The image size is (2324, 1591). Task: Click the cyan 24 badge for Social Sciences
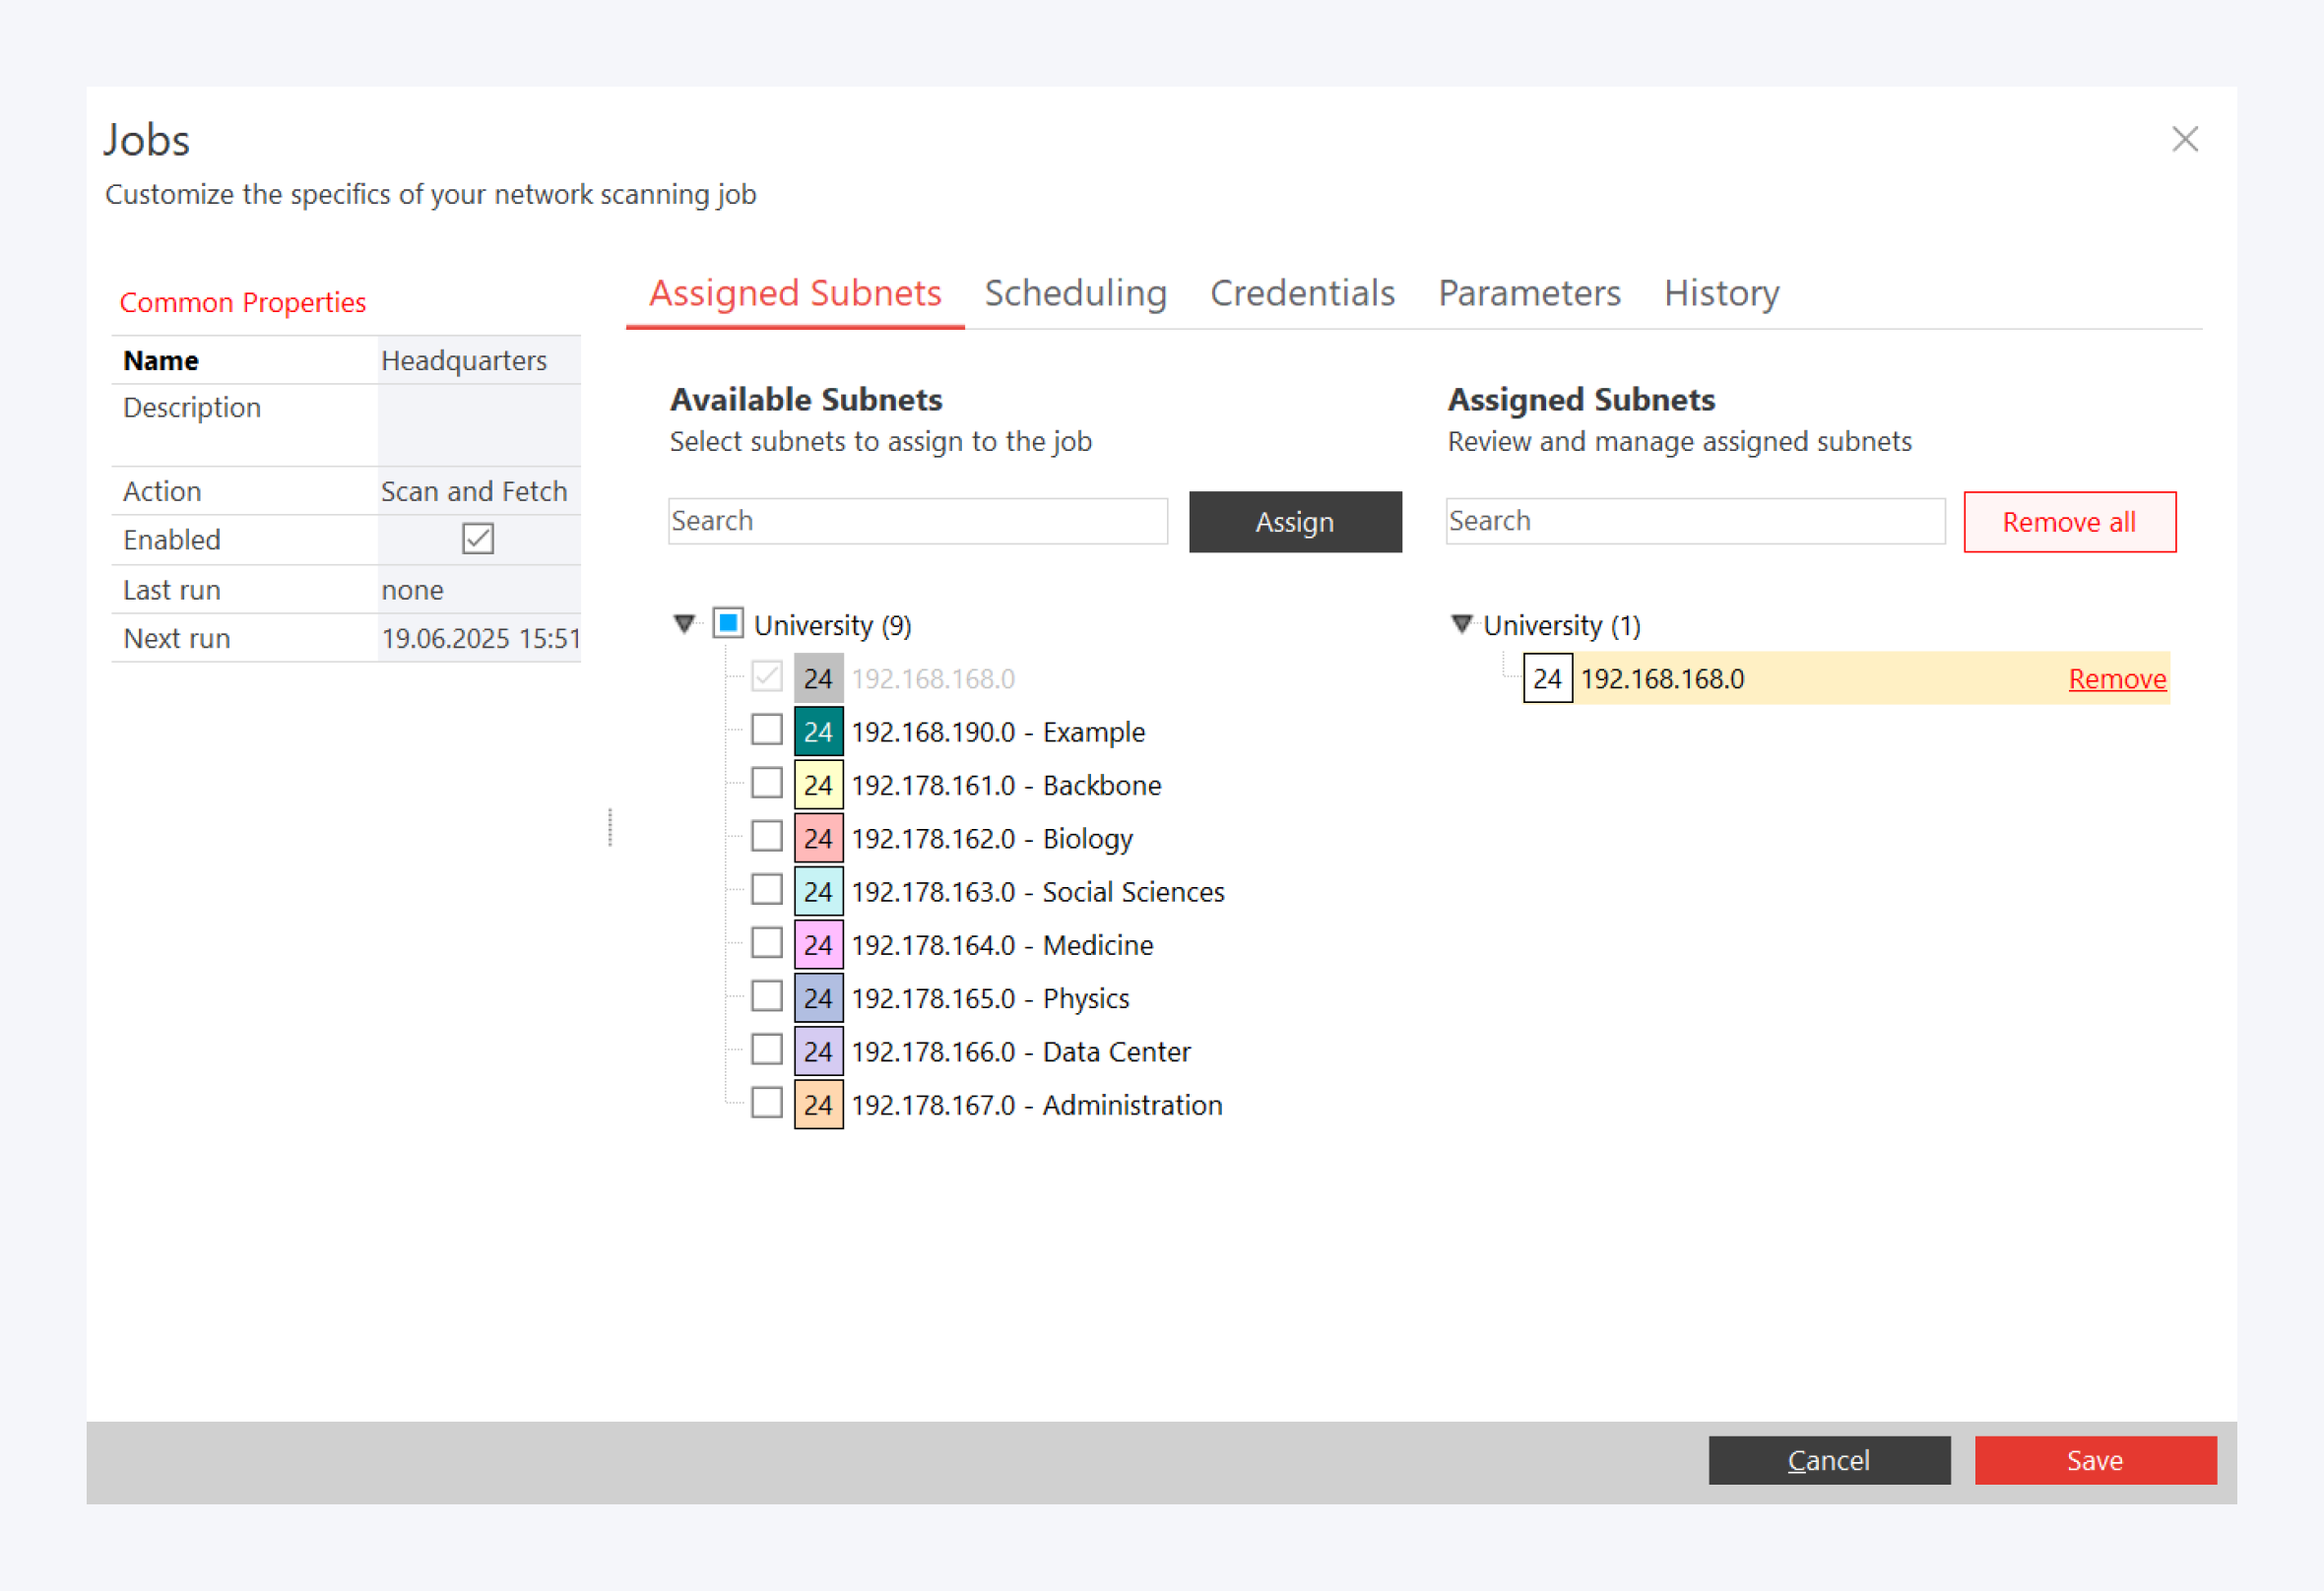(x=818, y=891)
